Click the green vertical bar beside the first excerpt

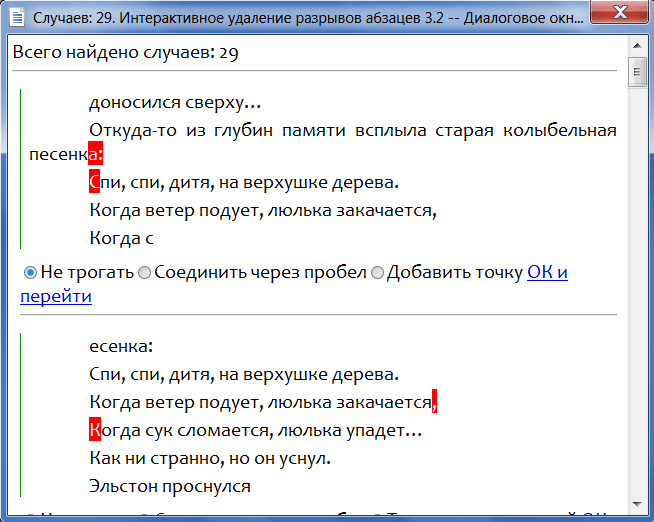pos(21,168)
